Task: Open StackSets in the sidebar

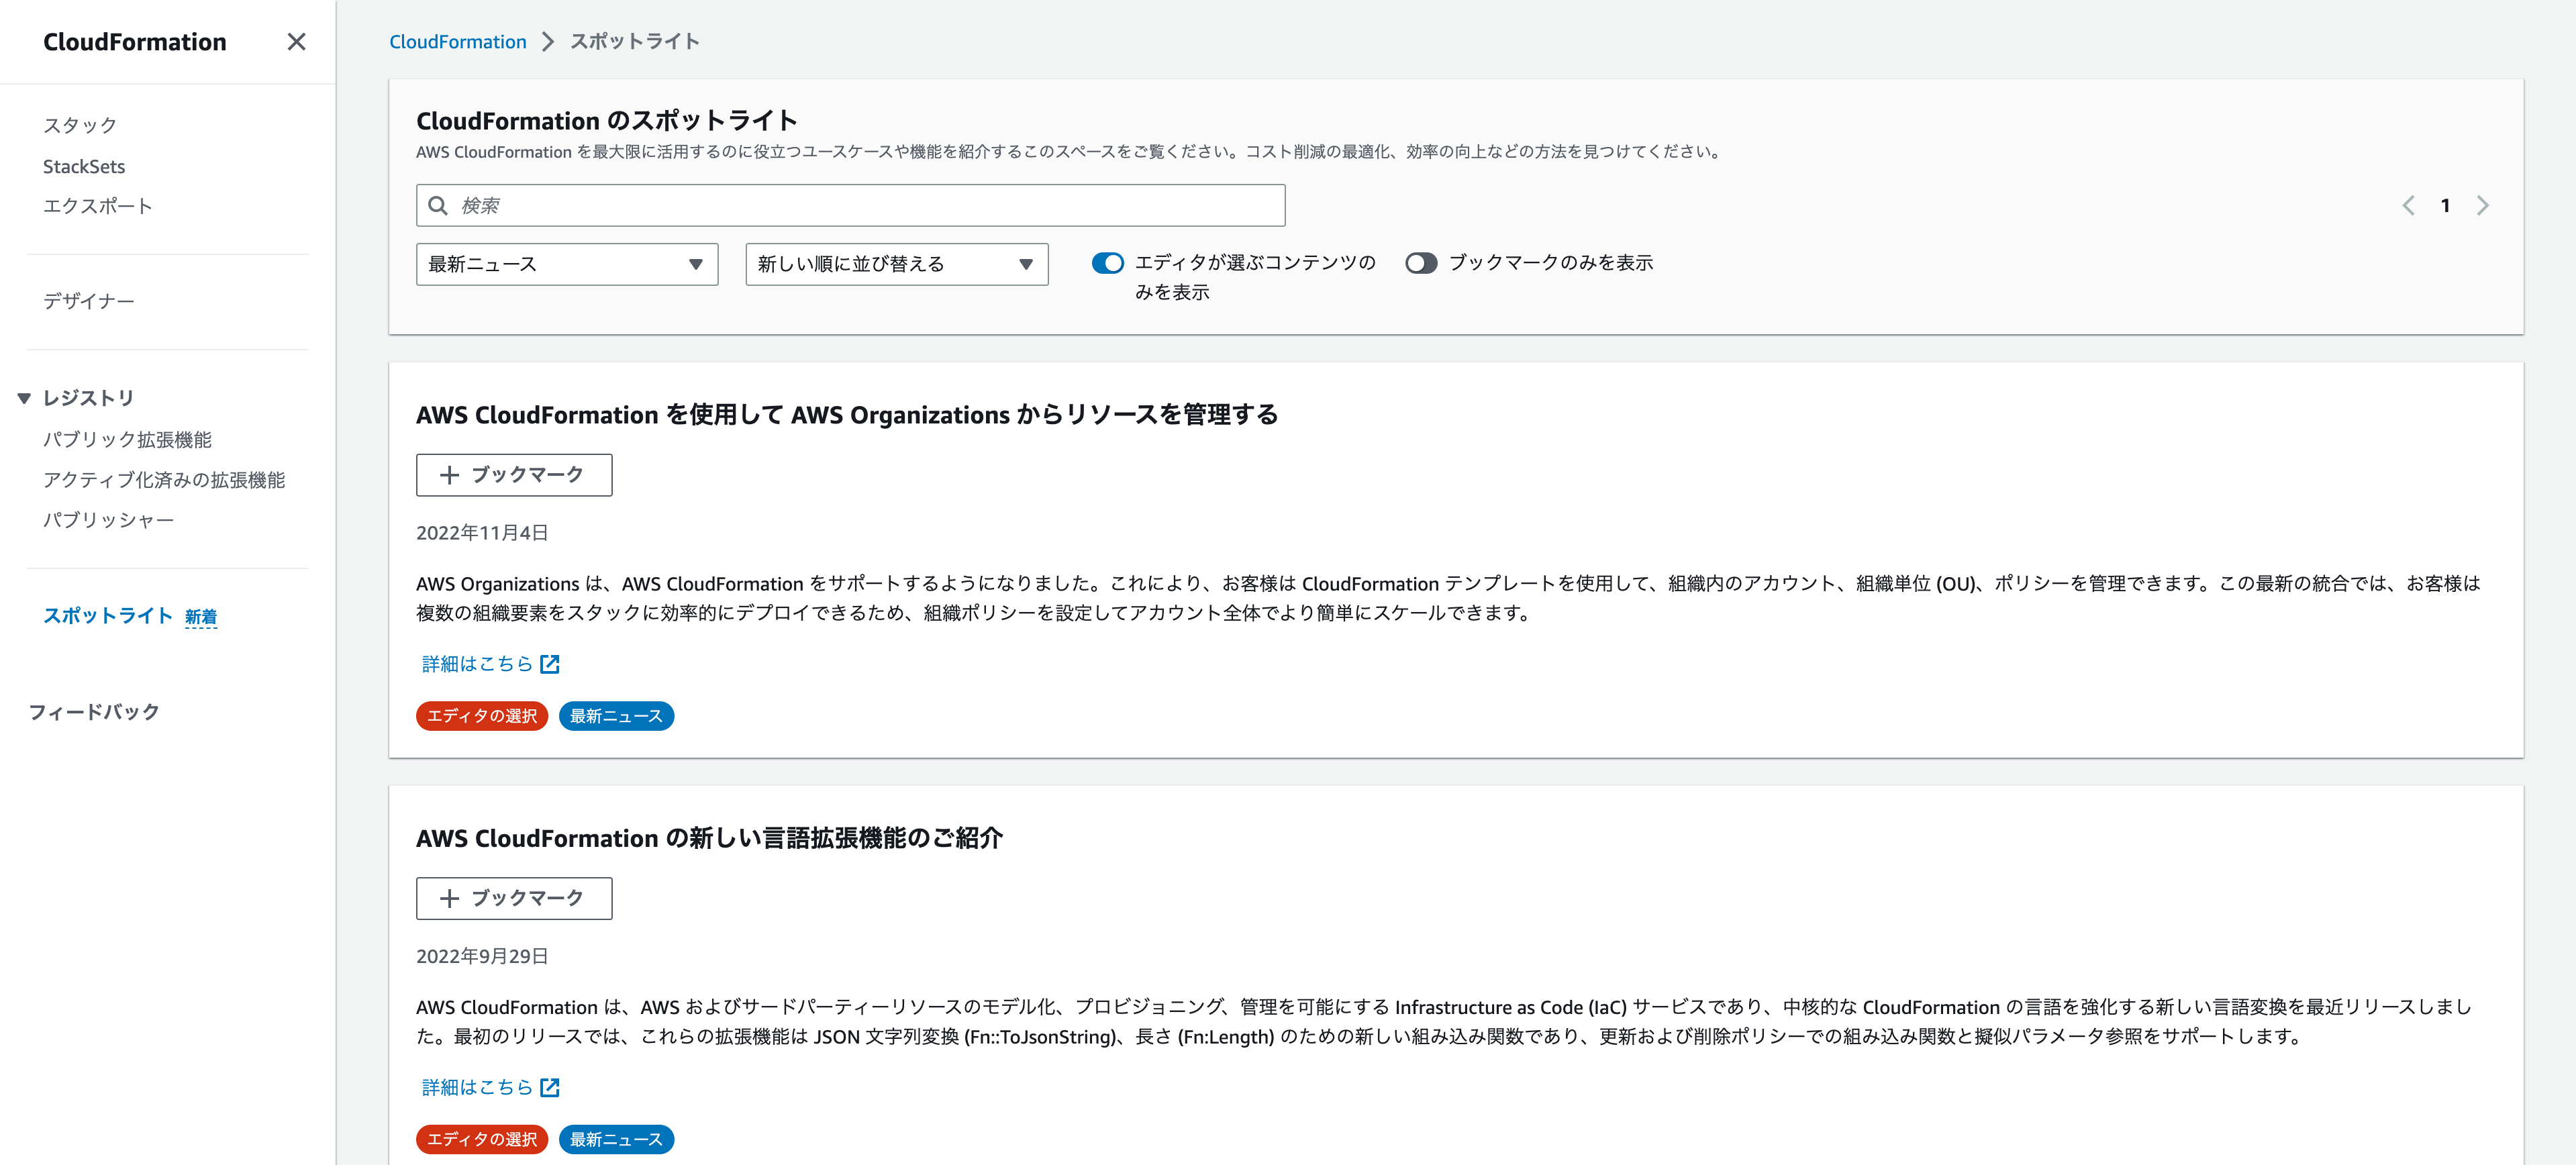Action: [x=84, y=166]
